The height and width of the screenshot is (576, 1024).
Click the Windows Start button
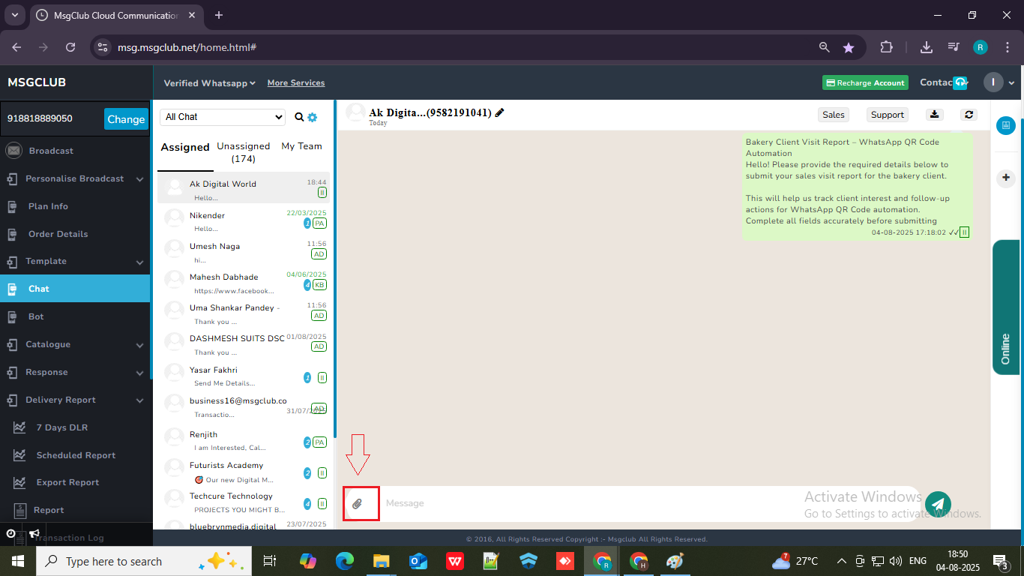[x=18, y=561]
